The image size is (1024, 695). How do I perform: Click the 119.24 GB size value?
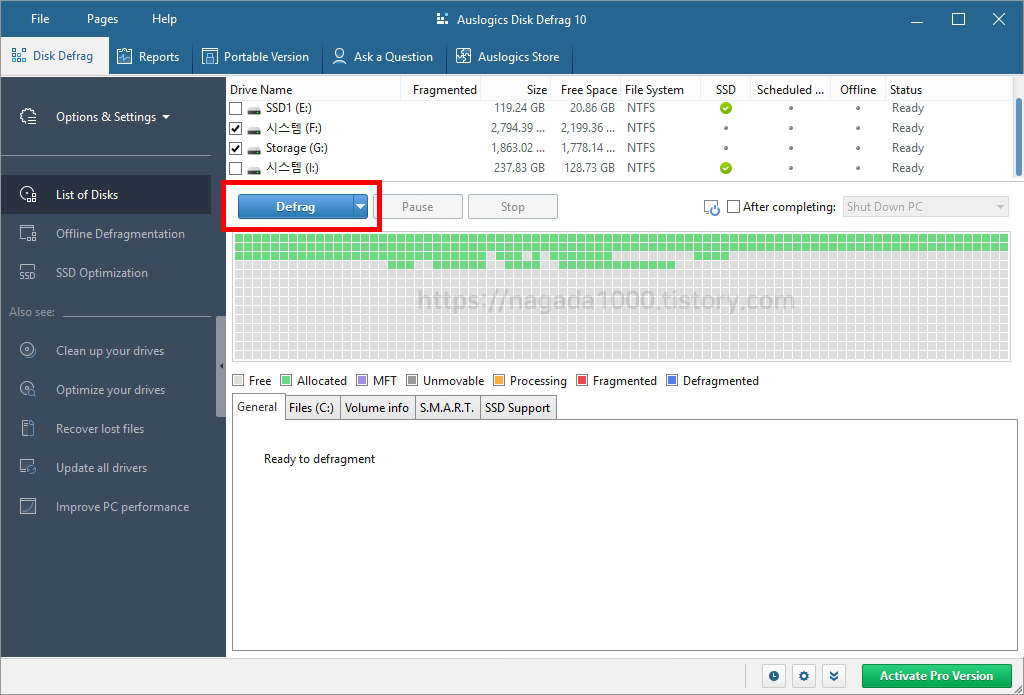coord(519,108)
